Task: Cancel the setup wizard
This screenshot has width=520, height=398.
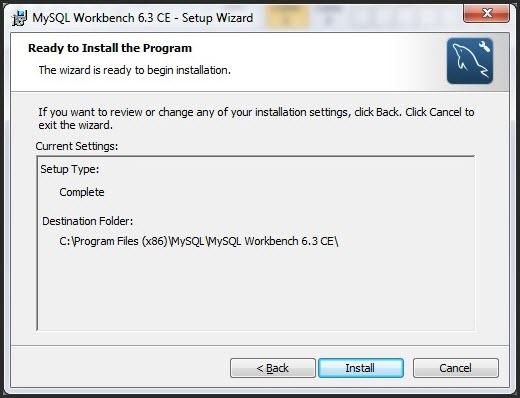Action: tap(456, 368)
